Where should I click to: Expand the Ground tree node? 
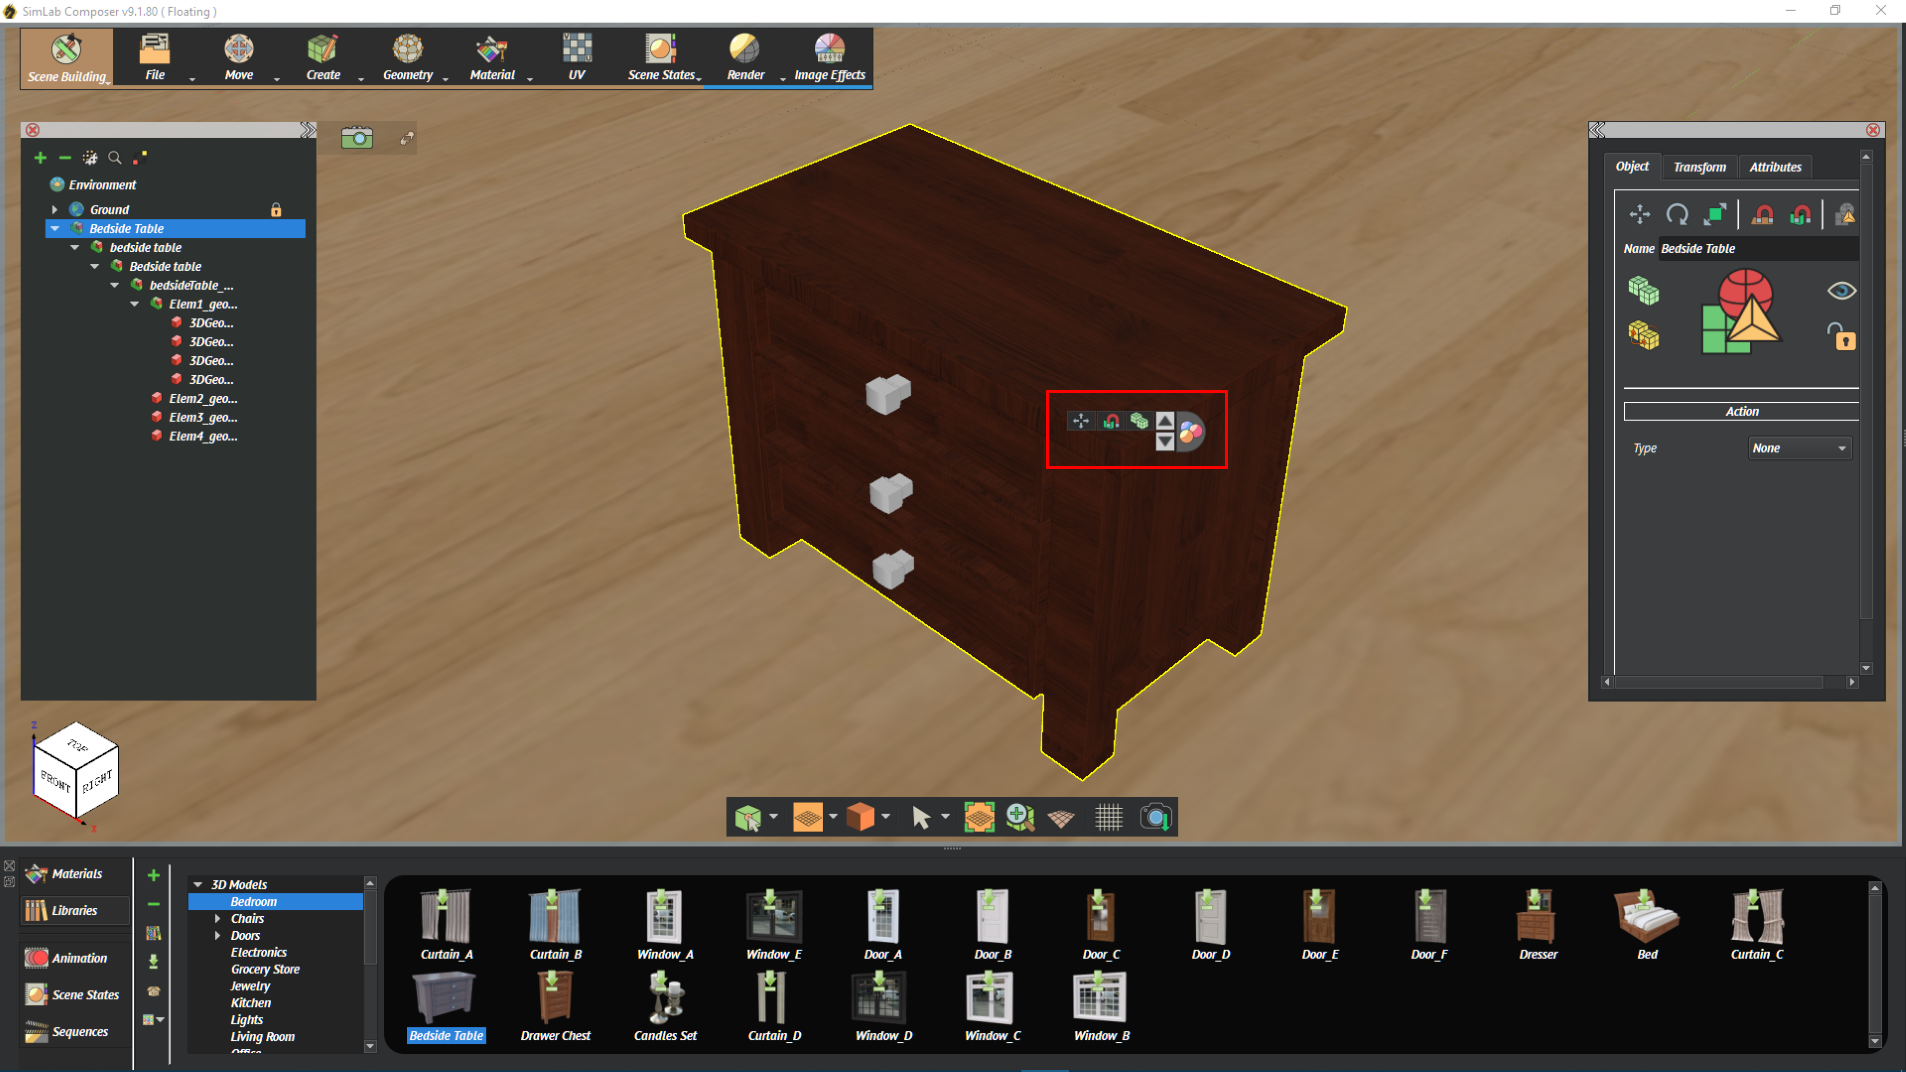55,210
